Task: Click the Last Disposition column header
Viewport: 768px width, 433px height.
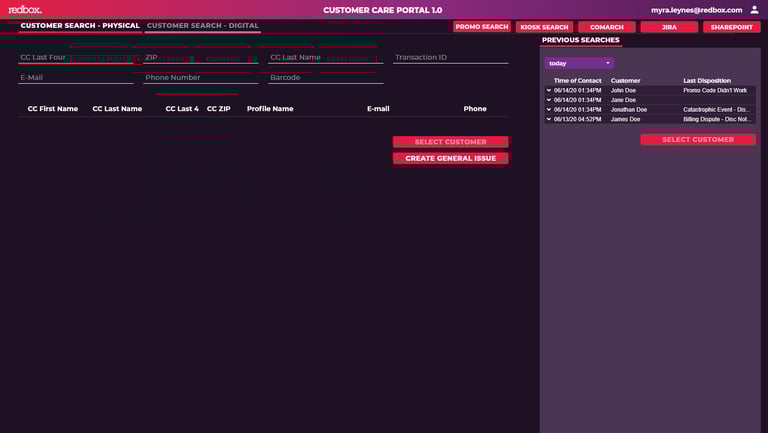Action: (x=707, y=81)
